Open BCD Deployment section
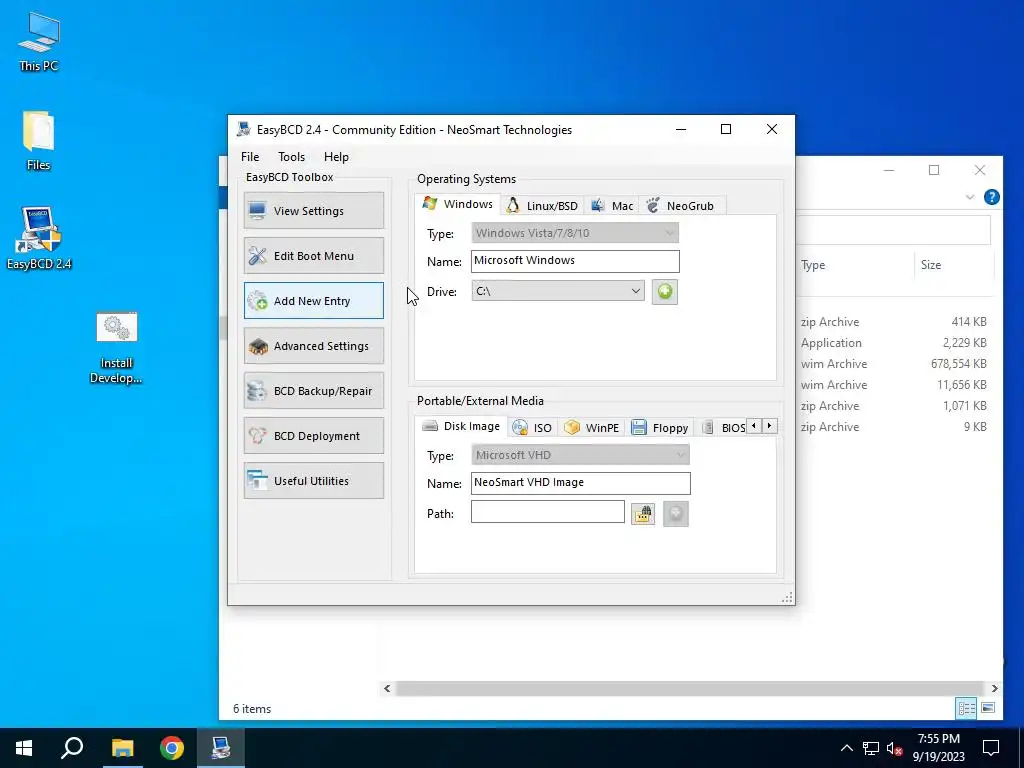Image resolution: width=1024 pixels, height=768 pixels. (313, 436)
